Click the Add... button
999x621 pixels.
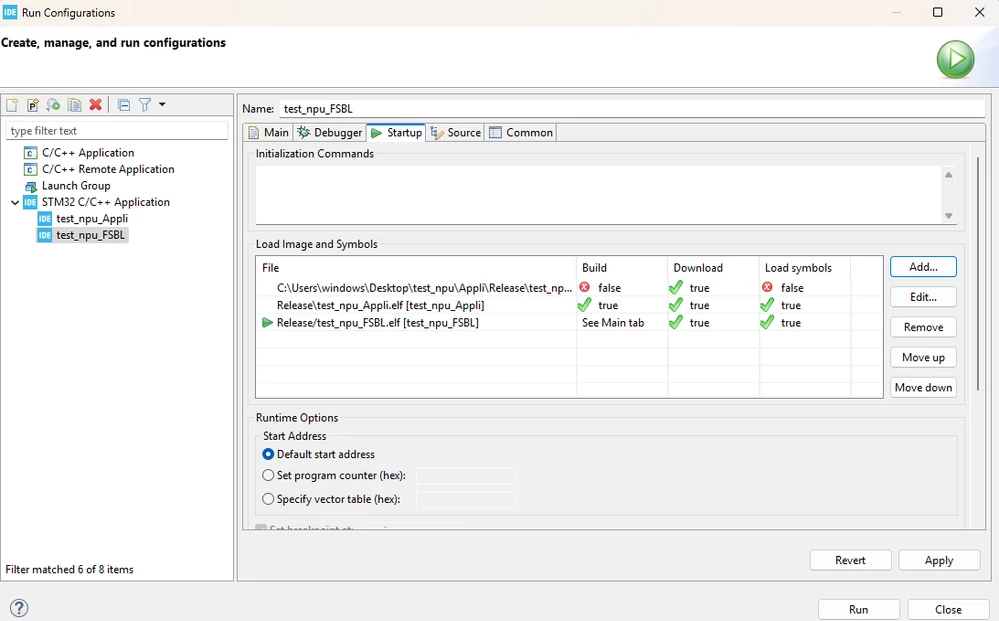[923, 267]
